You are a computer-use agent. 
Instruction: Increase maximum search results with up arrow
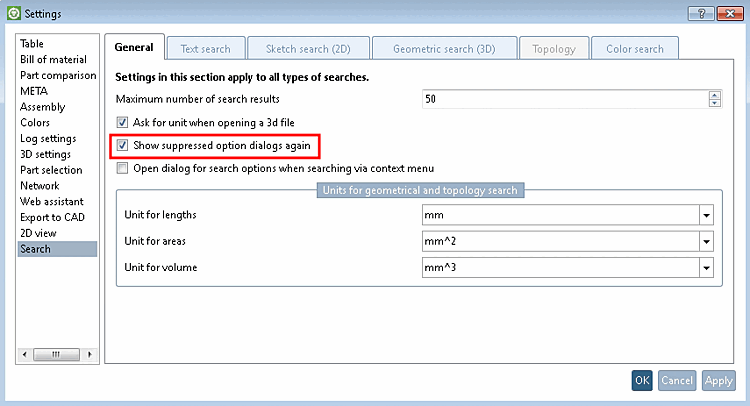click(x=715, y=95)
